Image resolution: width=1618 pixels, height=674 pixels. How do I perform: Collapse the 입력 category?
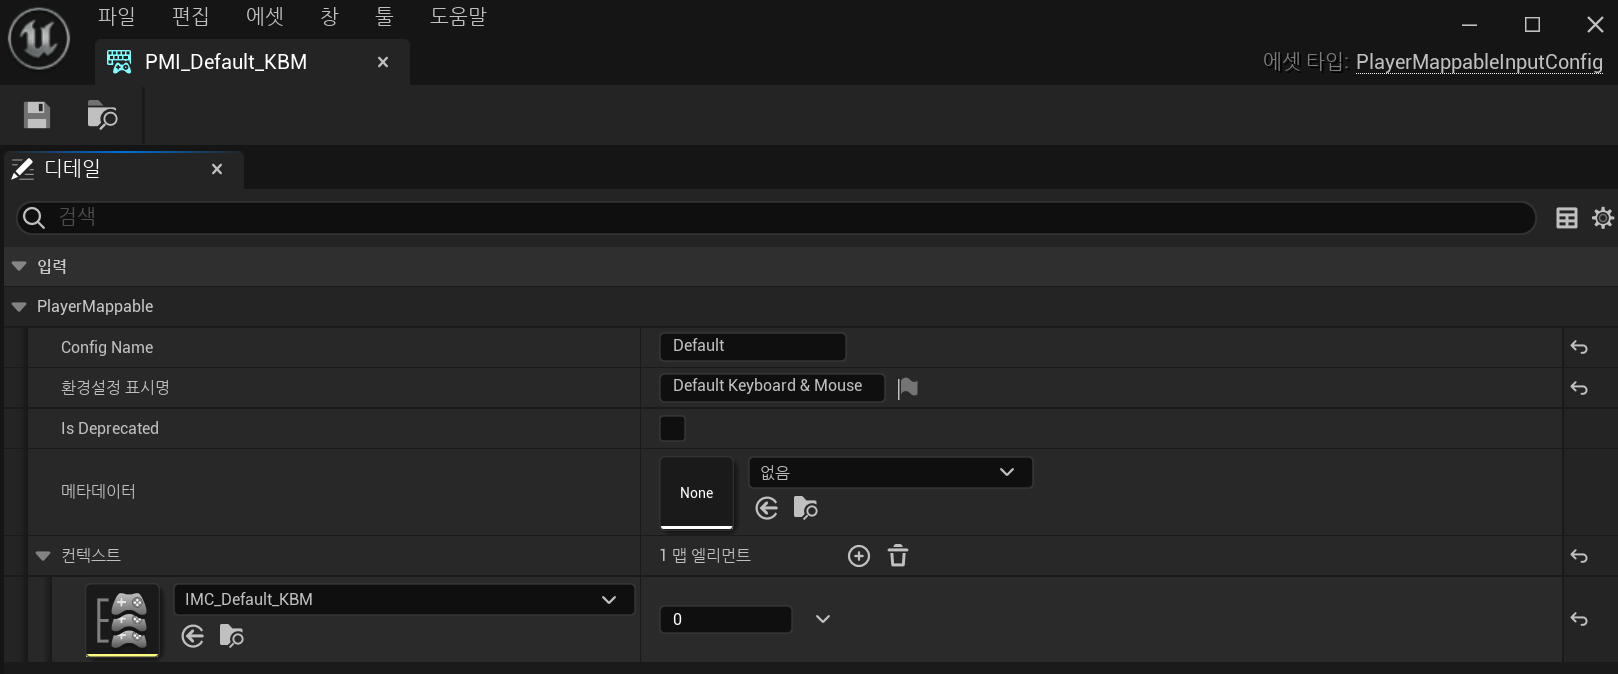pyautogui.click(x=19, y=266)
